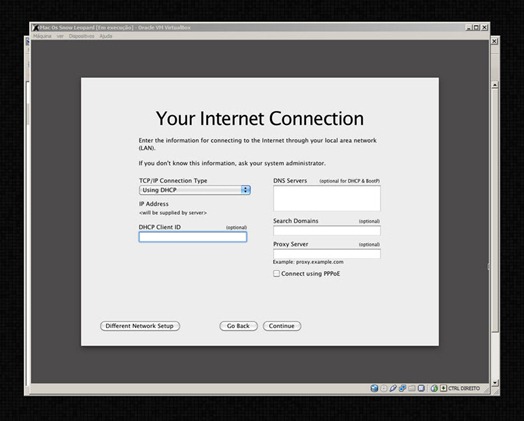
Task: Maximize the VirtualBox window
Action: tap(477, 27)
